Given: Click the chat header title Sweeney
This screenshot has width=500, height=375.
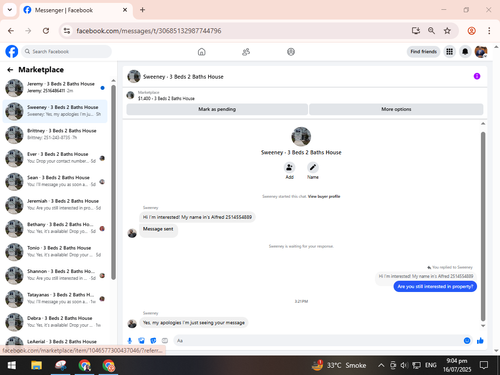Looking at the screenshot, I should tap(183, 77).
